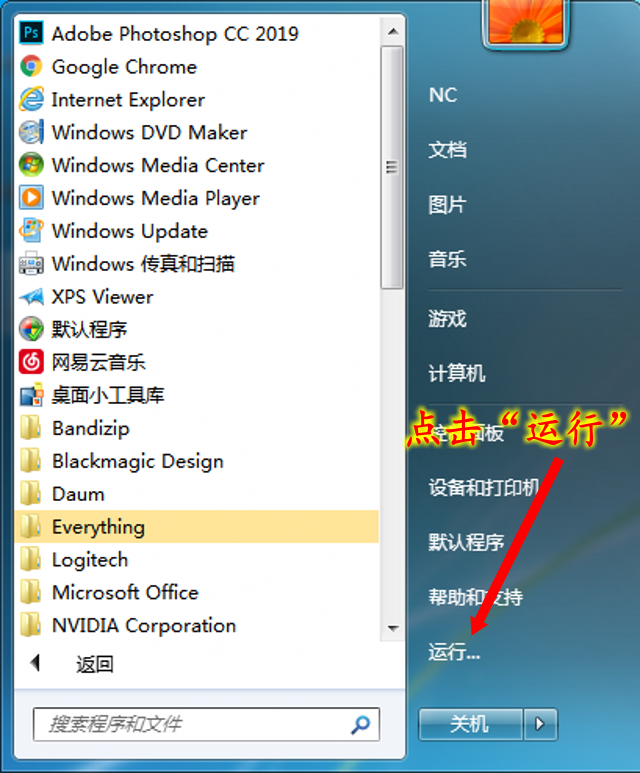640x773 pixels.
Task: Open 默认程序 in the right pane
Action: click(x=466, y=542)
